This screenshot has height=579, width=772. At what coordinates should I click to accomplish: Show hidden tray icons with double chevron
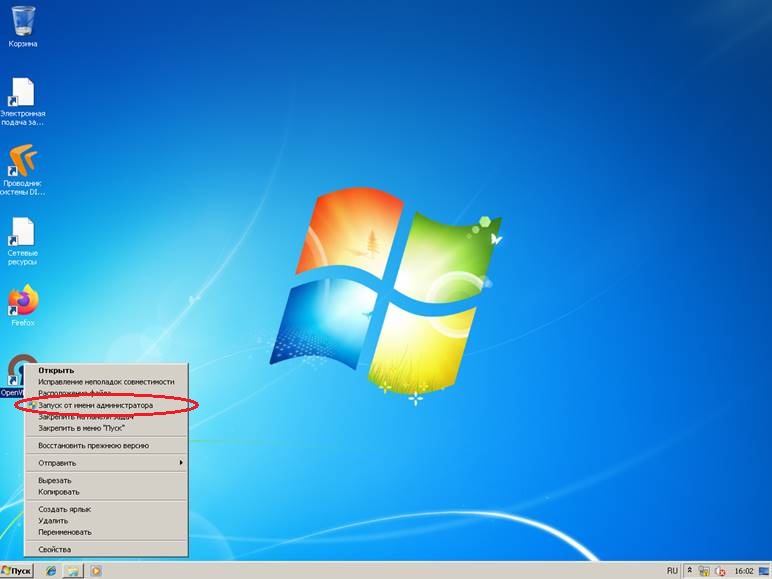[690, 571]
